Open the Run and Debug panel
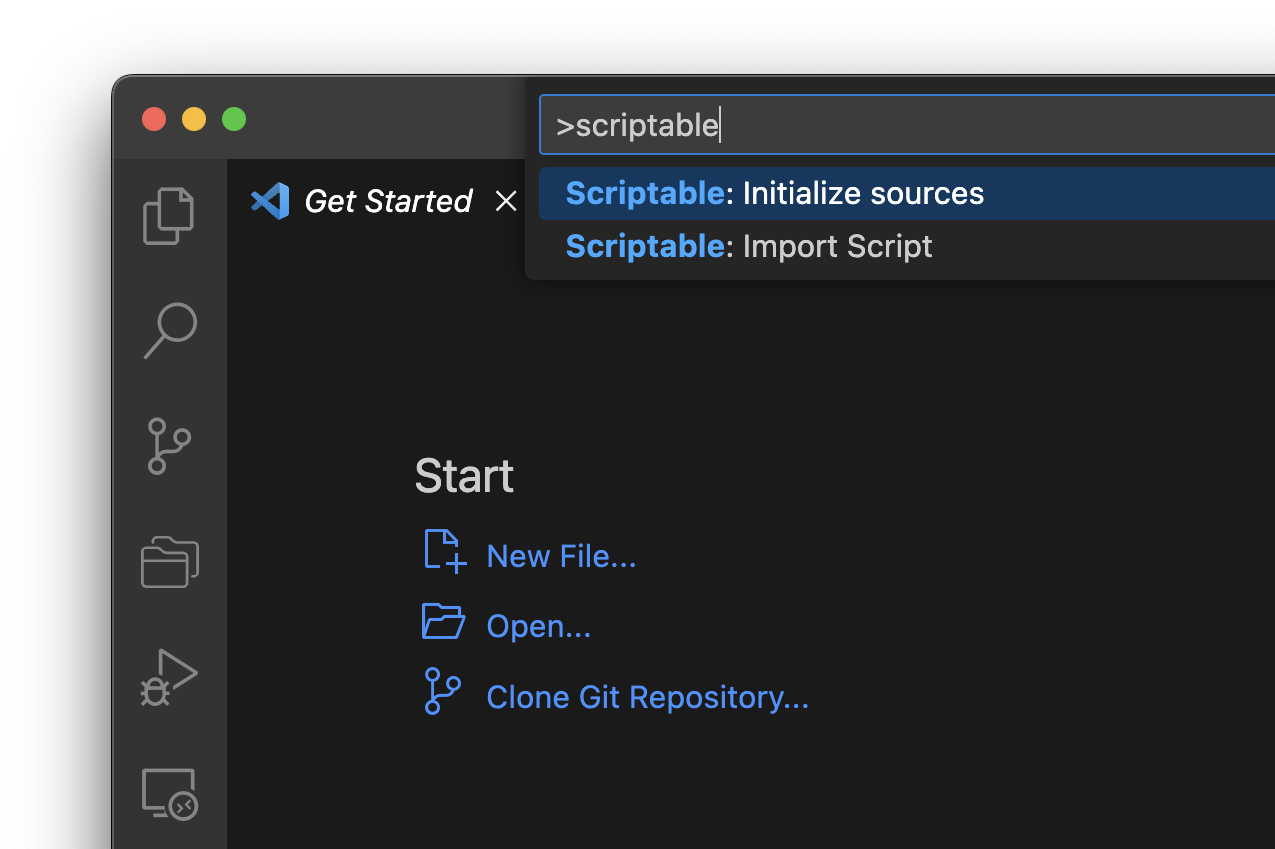This screenshot has width=1275, height=849. tap(169, 677)
